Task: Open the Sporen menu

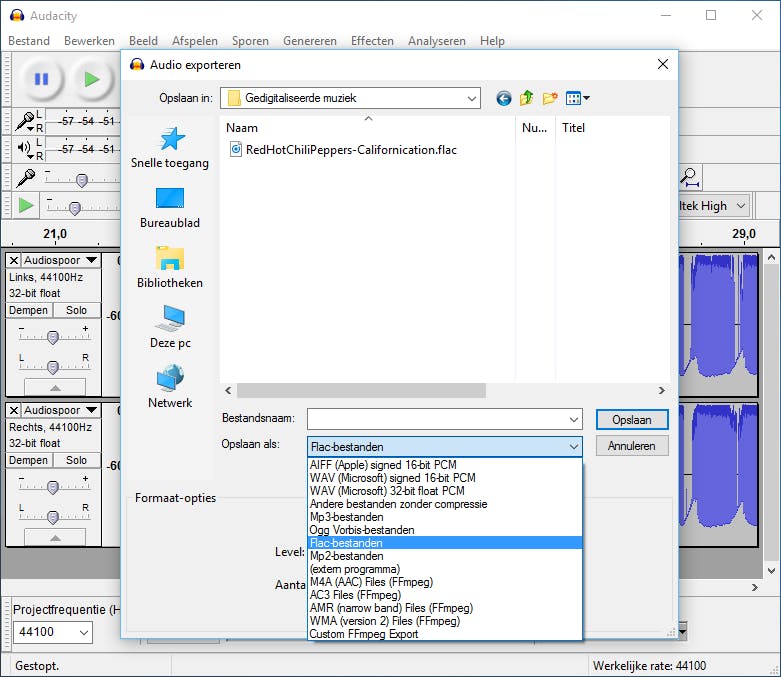Action: coord(250,41)
